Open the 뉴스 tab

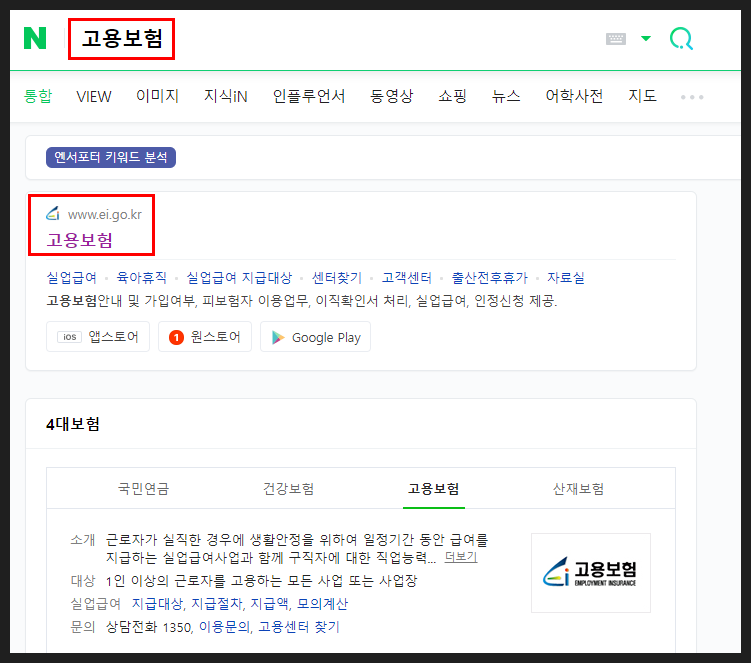[x=506, y=96]
